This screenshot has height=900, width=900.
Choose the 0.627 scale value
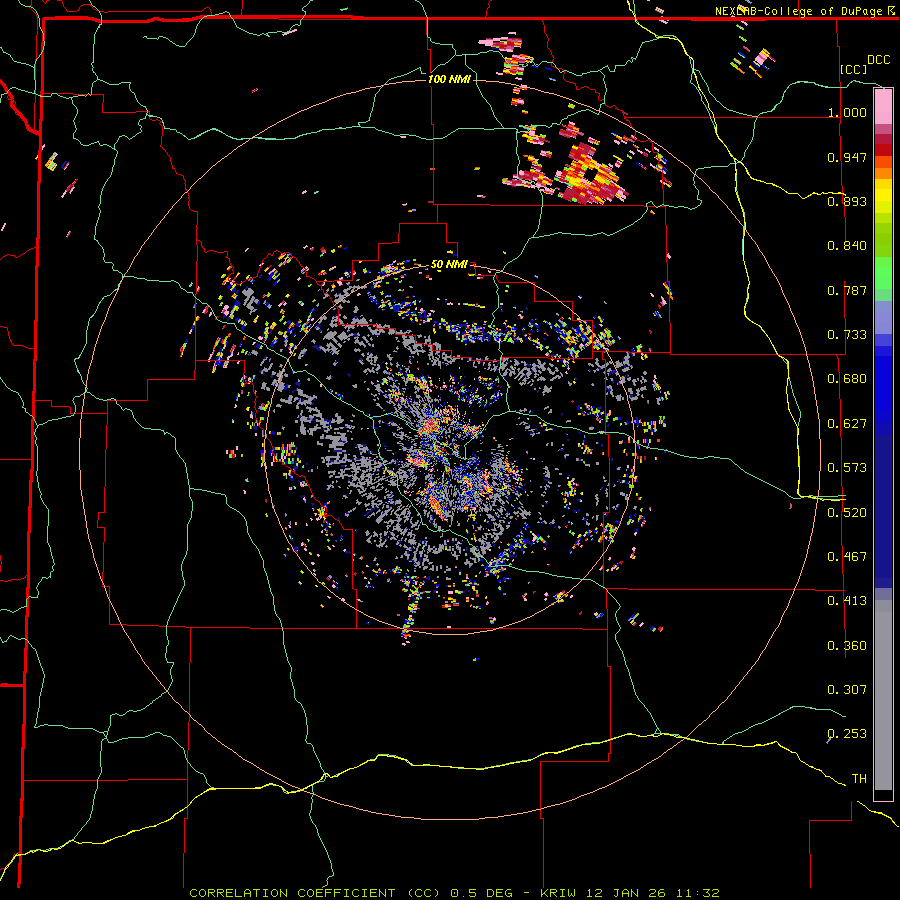[847, 424]
